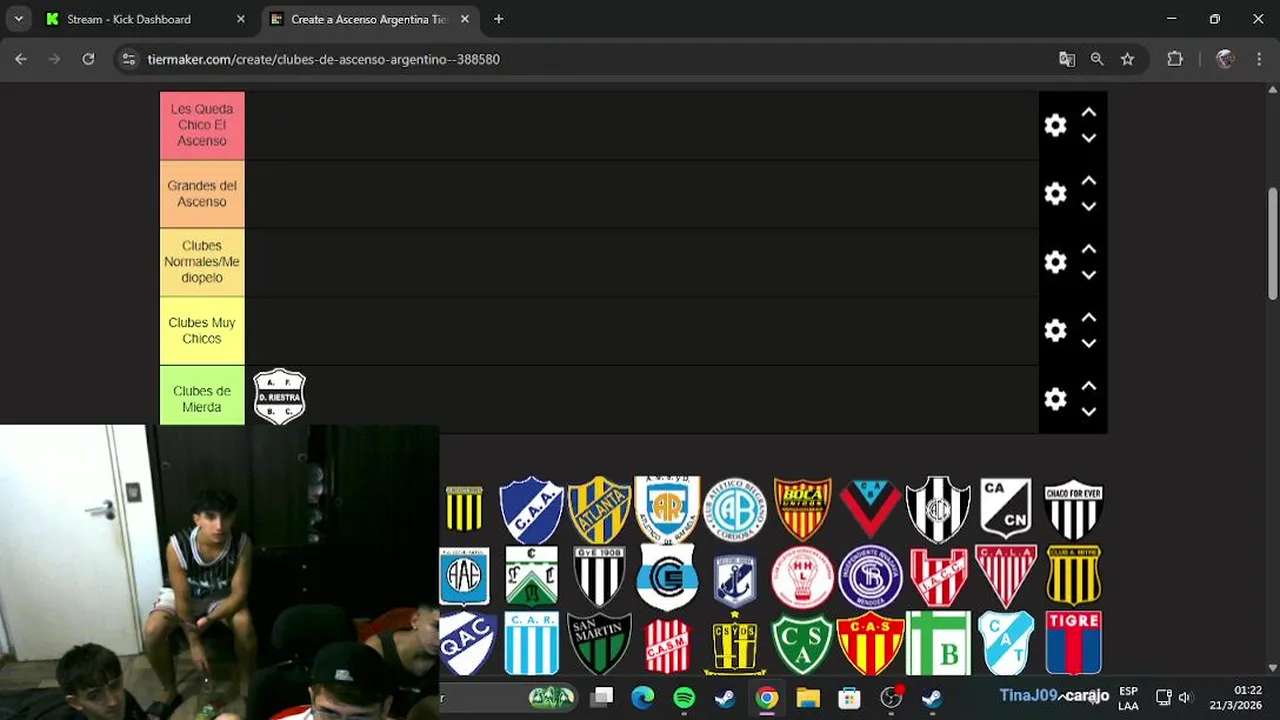This screenshot has width=1280, height=720.
Task: Select the San Martin green and black crest
Action: point(599,643)
